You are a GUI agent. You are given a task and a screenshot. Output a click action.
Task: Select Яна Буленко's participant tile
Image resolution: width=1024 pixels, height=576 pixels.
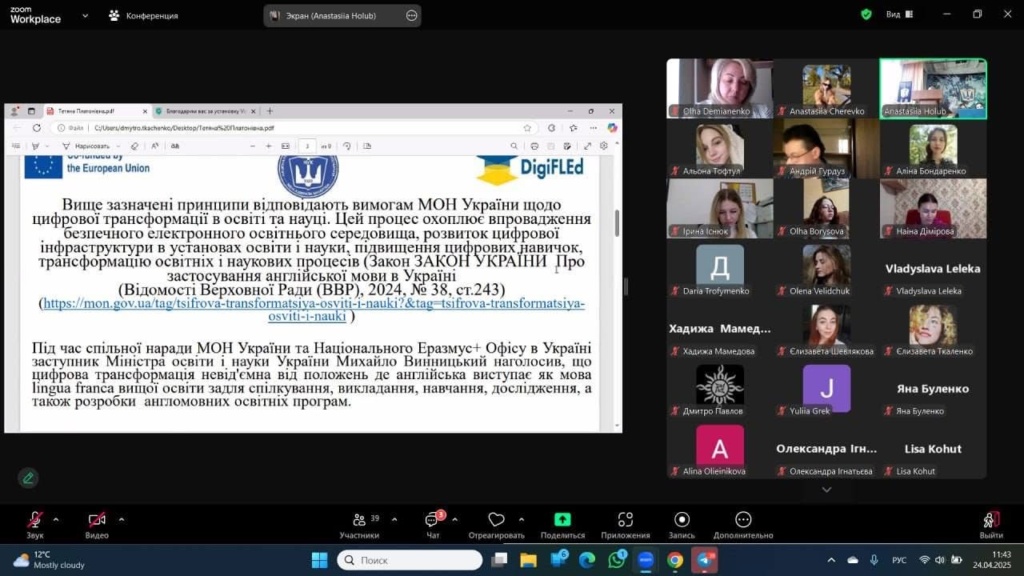click(933, 389)
